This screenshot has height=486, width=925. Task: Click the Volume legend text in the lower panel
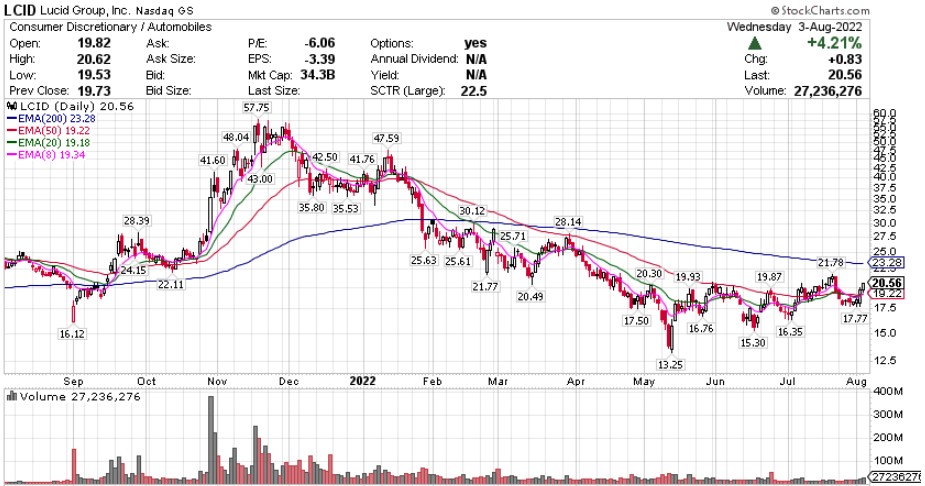80,397
